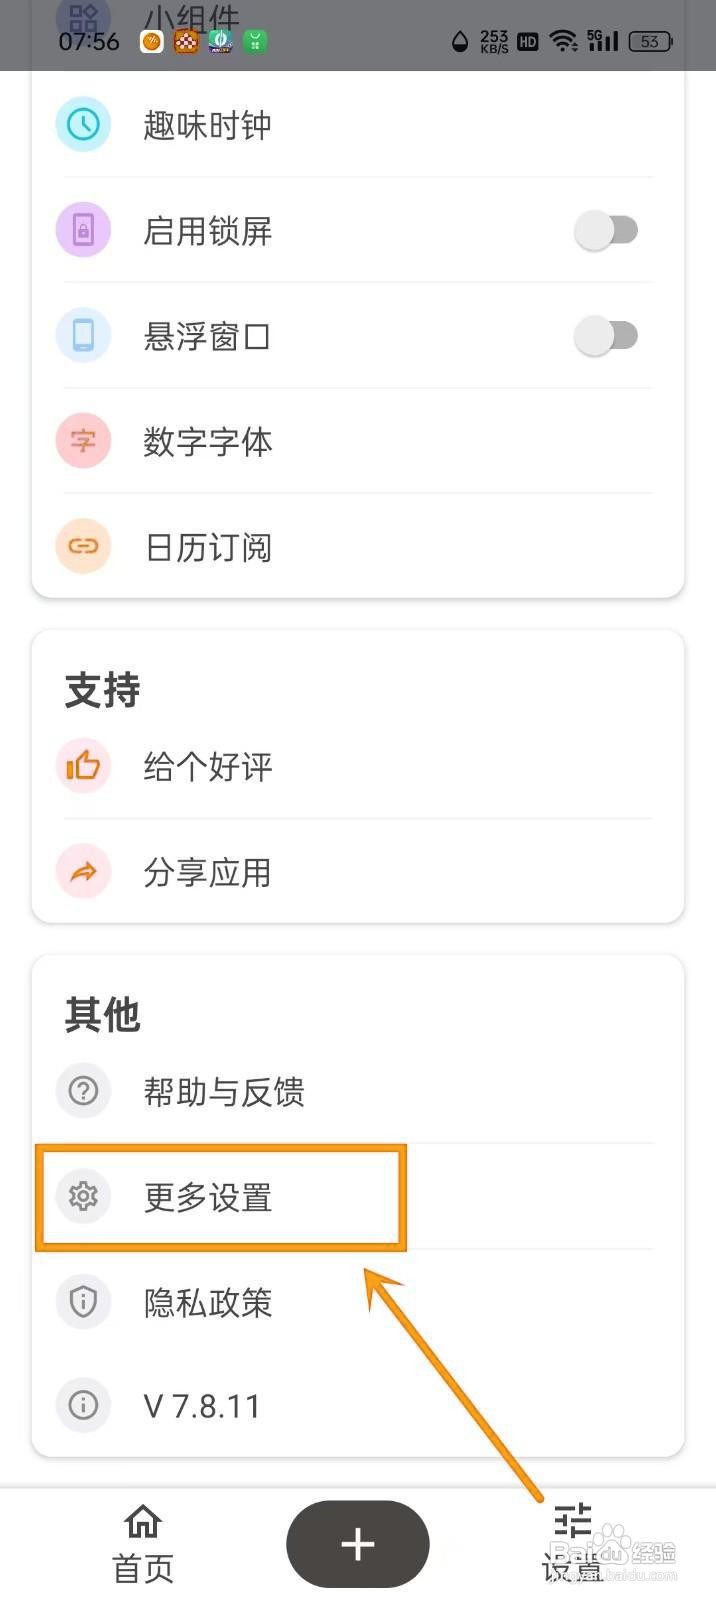Tap the version info circle icon
The image size is (716, 1600).
tap(83, 1405)
